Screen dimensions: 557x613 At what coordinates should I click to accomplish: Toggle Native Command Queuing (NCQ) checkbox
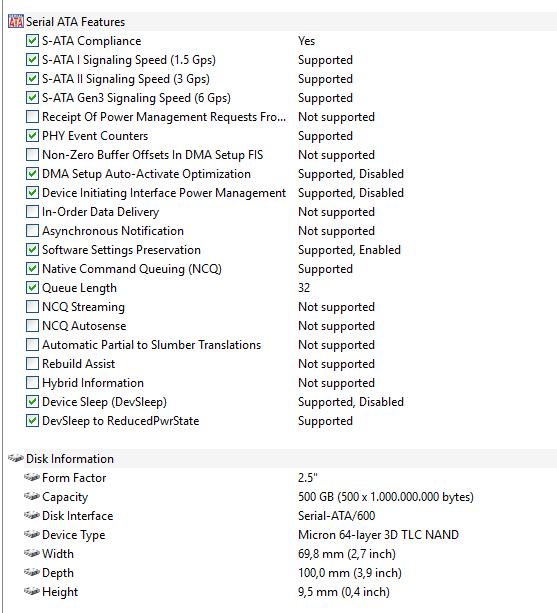(32, 269)
